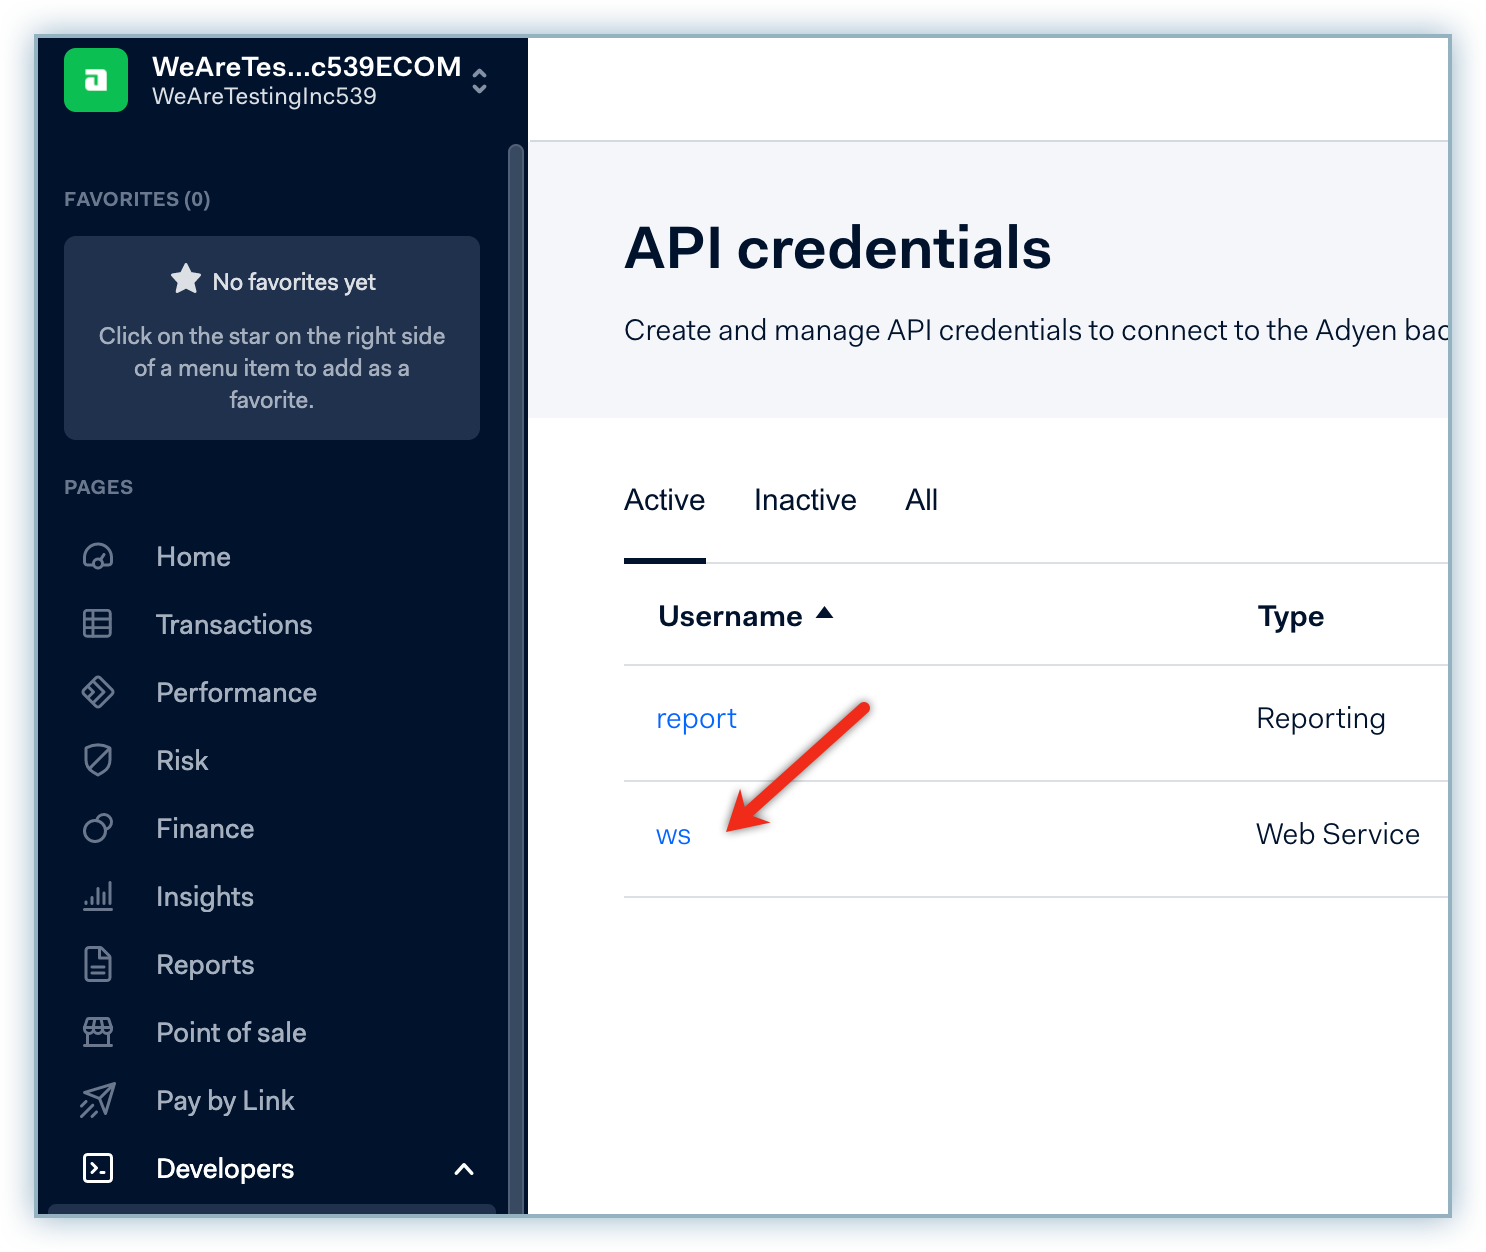Open the account switcher dropdown arrows
Image resolution: width=1486 pixels, height=1252 pixels.
480,81
